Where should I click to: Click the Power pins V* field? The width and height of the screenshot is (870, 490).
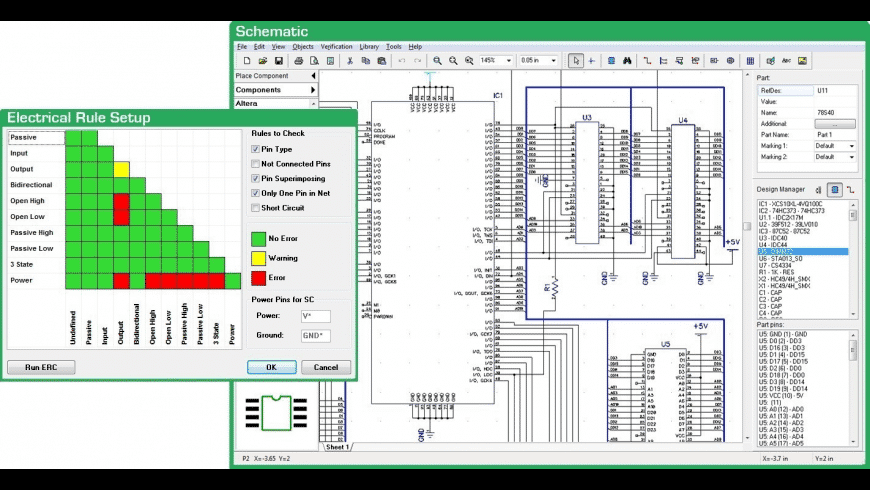[316, 316]
